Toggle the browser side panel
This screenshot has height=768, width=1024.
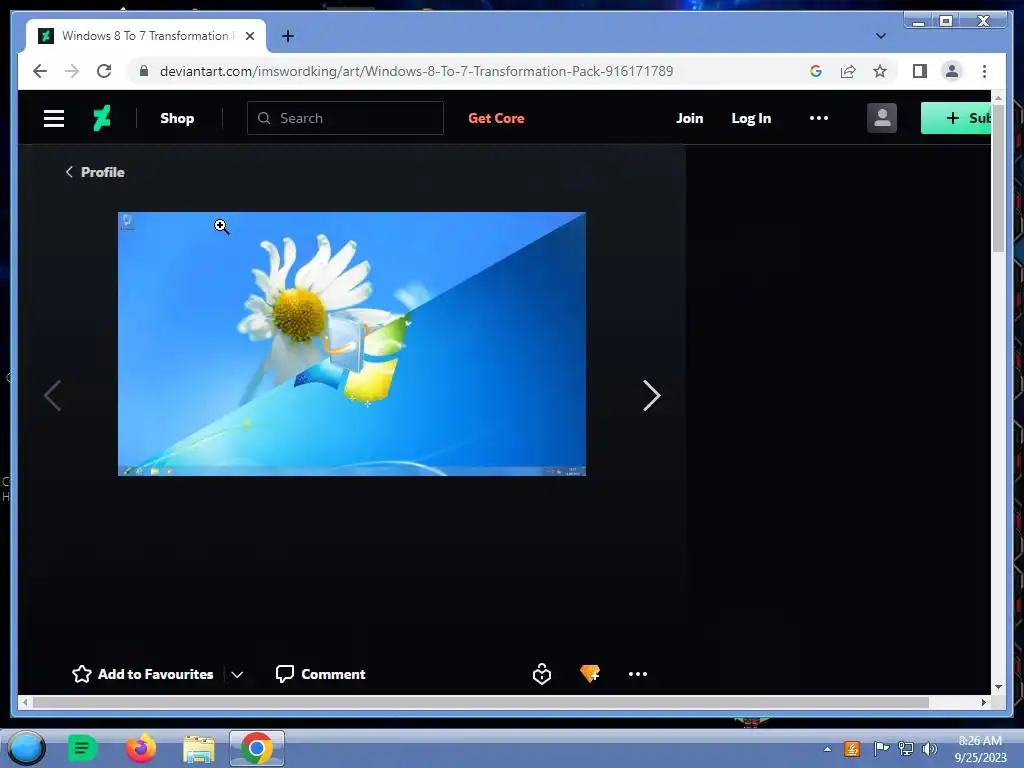tap(920, 71)
